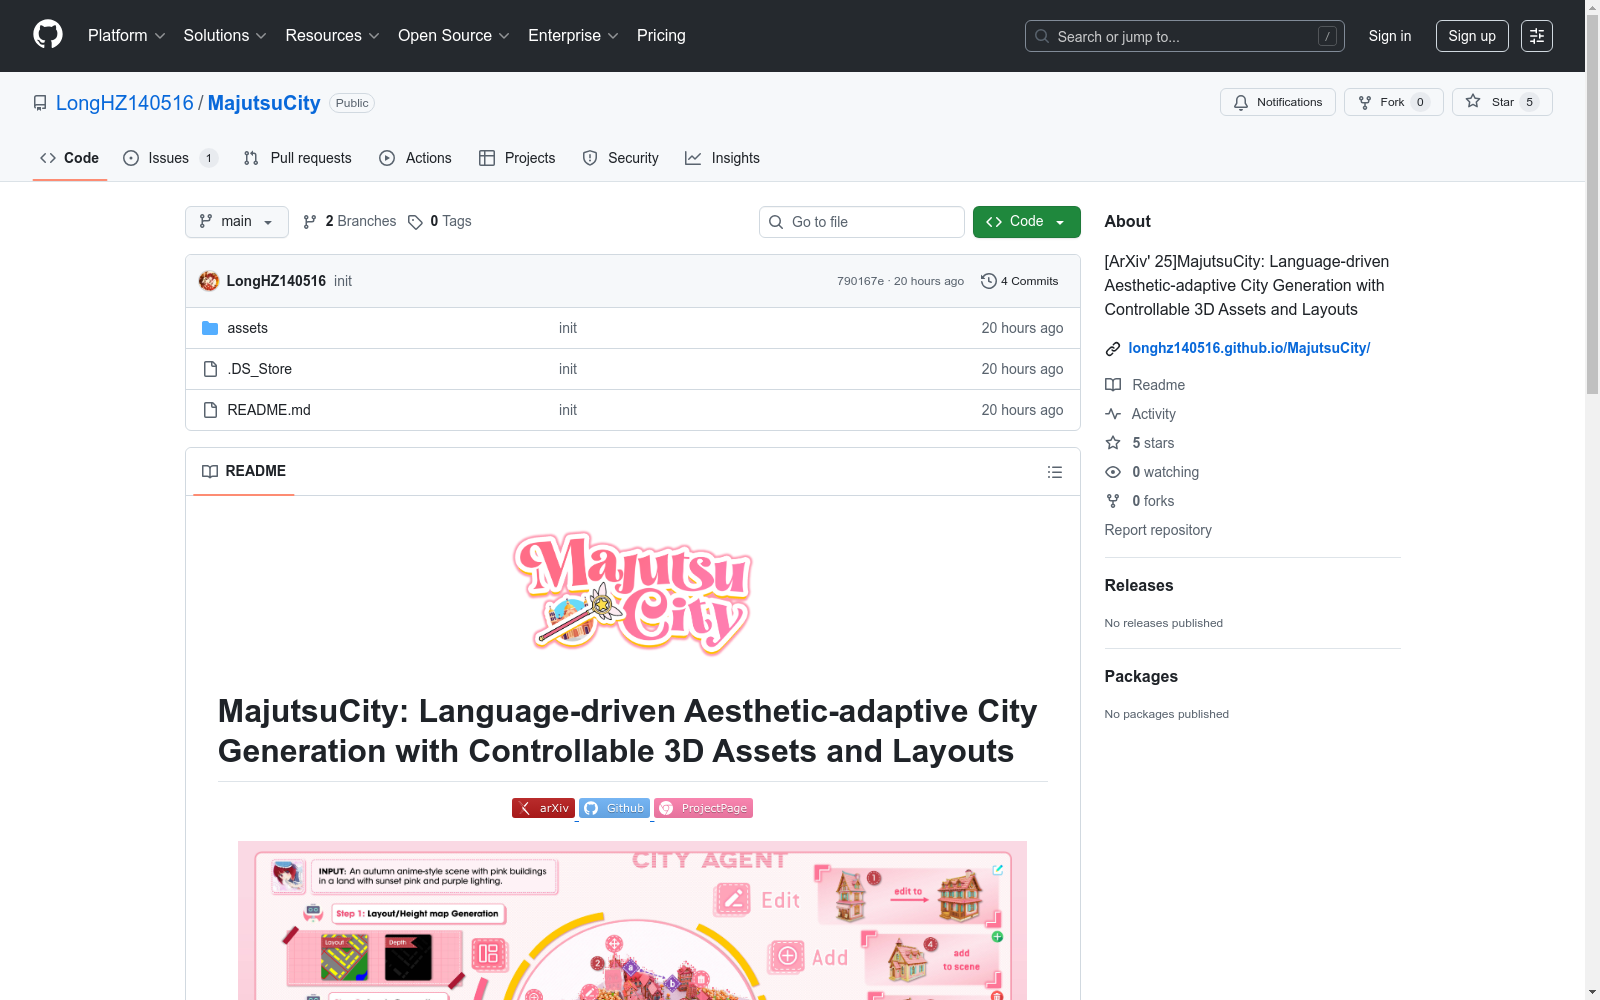Switch to the Pull requests tab

[x=298, y=158]
